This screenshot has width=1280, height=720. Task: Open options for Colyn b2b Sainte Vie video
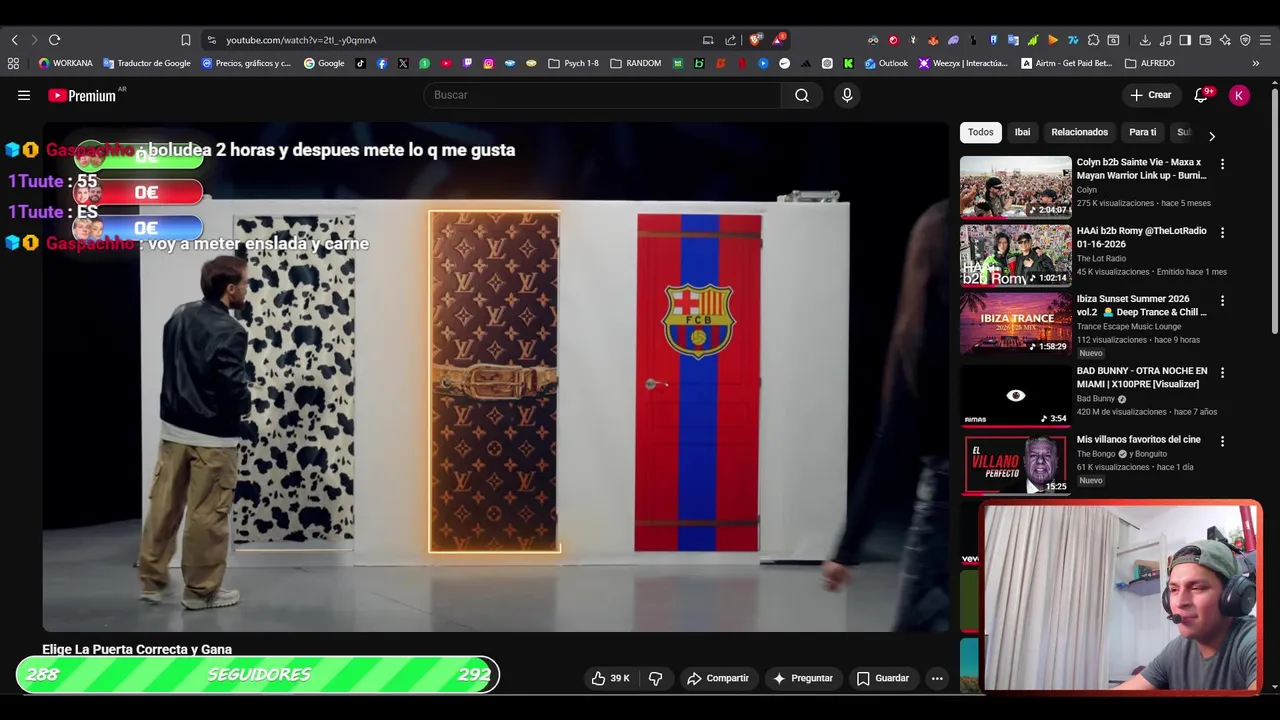click(1222, 164)
